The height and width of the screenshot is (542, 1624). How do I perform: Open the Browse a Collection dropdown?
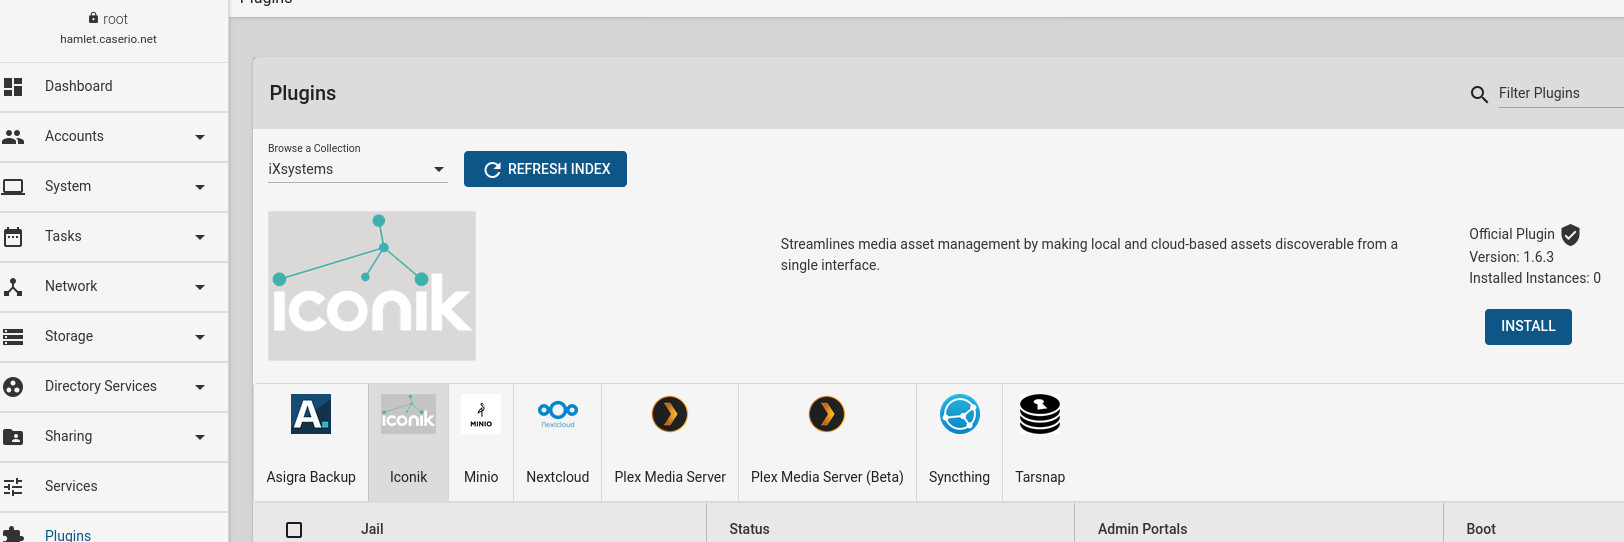click(356, 169)
